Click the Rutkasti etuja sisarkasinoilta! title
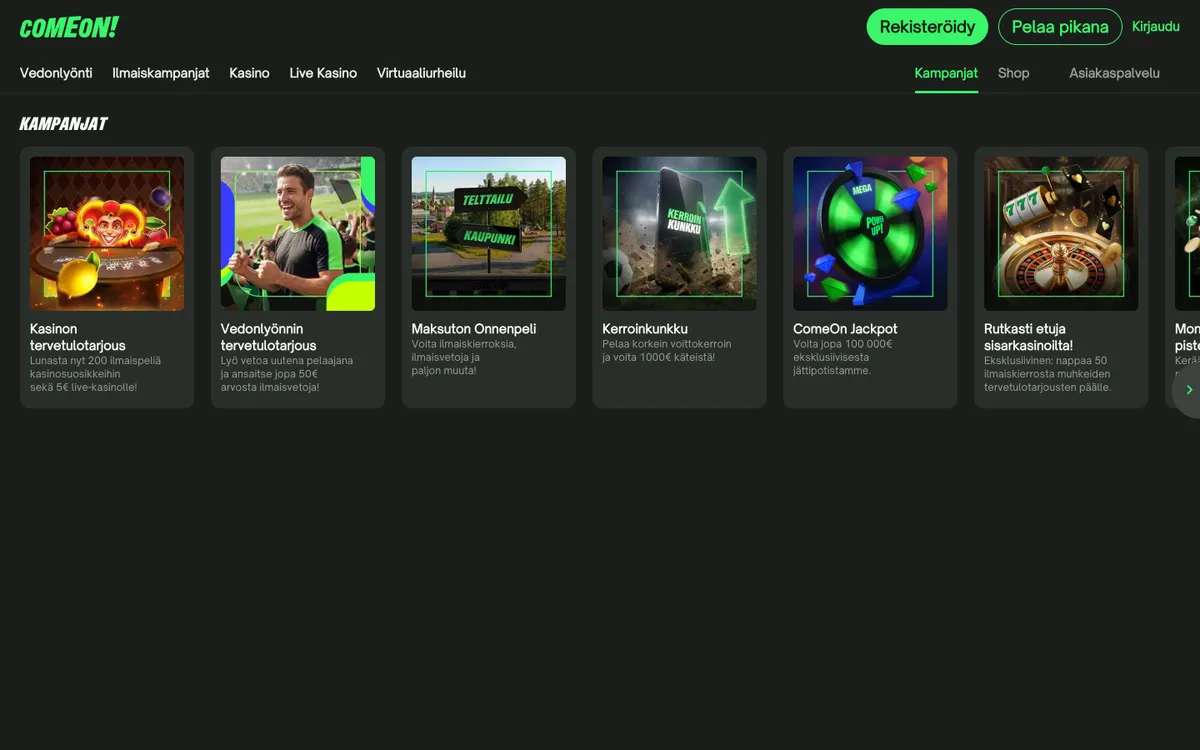Image resolution: width=1200 pixels, height=750 pixels. [1029, 337]
